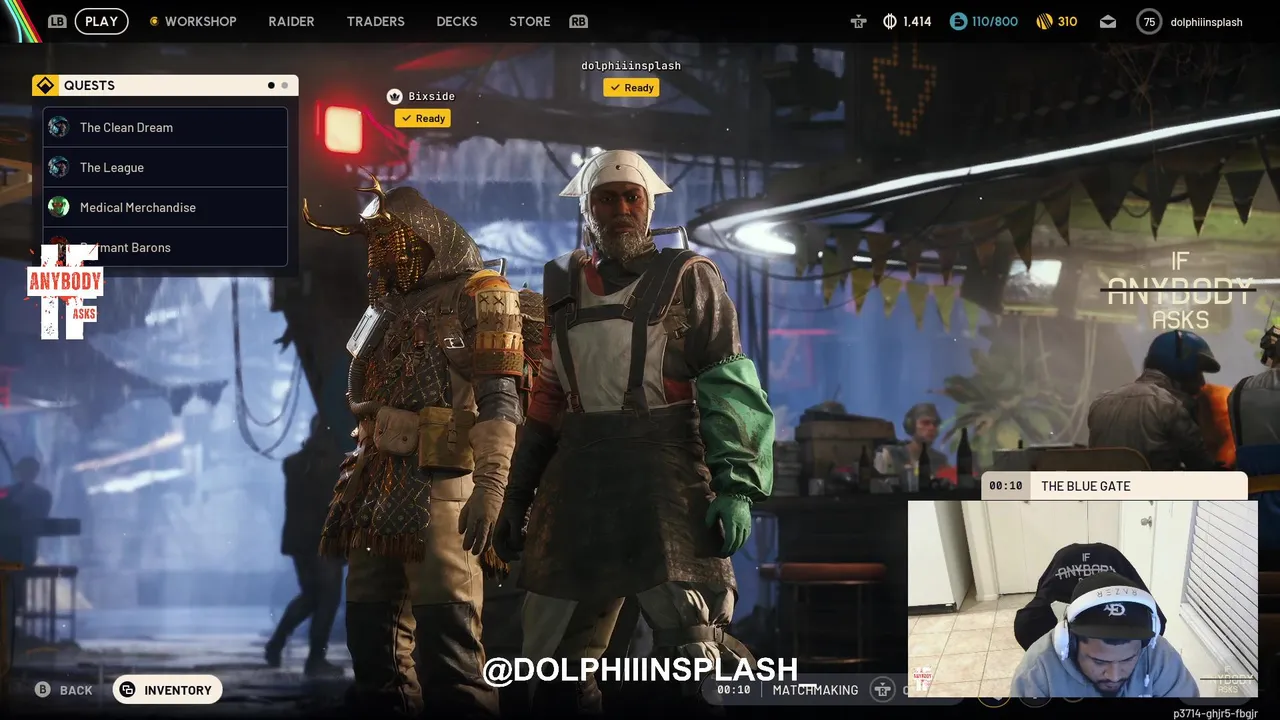Screen dimensions: 1280x720
Task: Click the 00:10 matchmaking timer
Action: click(x=733, y=690)
